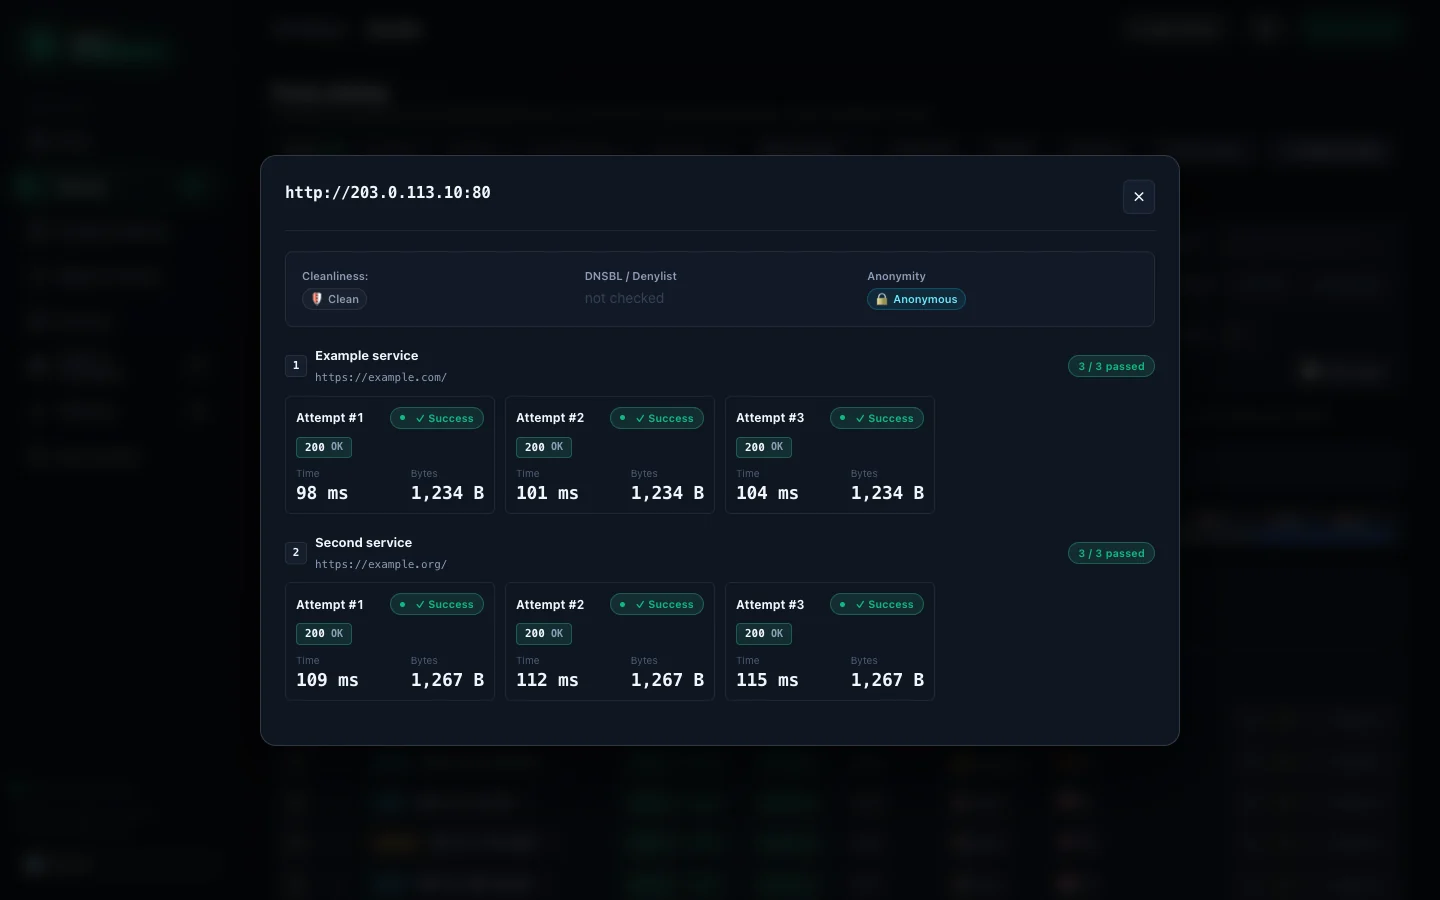This screenshot has height=900, width=1440.
Task: Click Second service Attempt #3 Success badge
Action: tap(877, 604)
